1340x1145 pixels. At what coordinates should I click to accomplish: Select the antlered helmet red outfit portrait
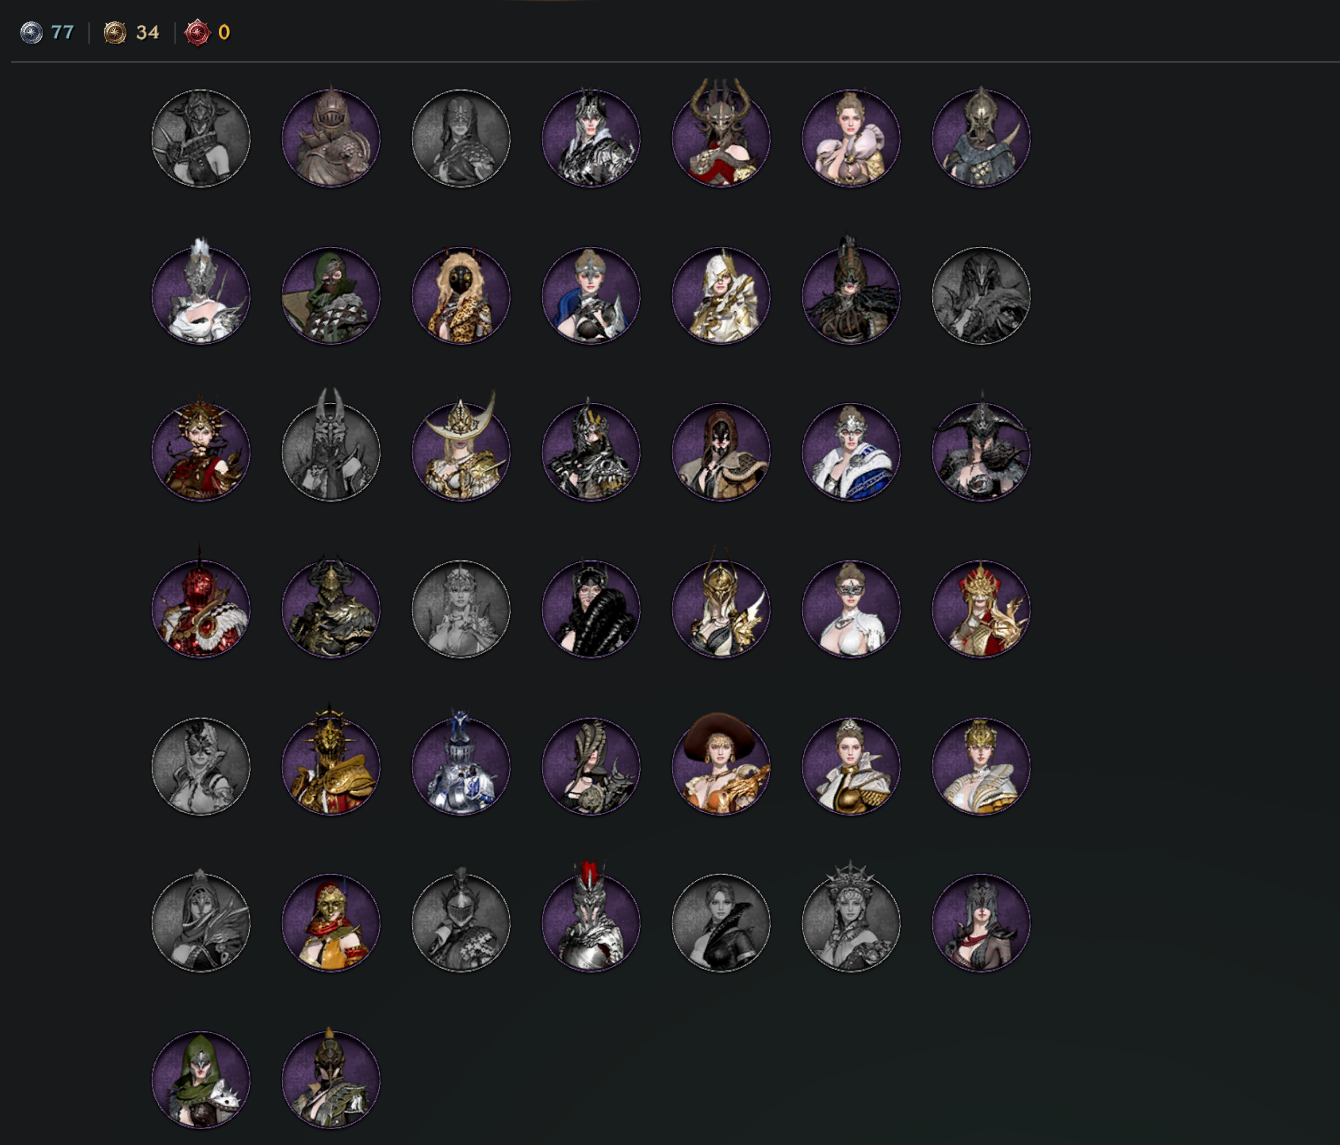tap(721, 133)
